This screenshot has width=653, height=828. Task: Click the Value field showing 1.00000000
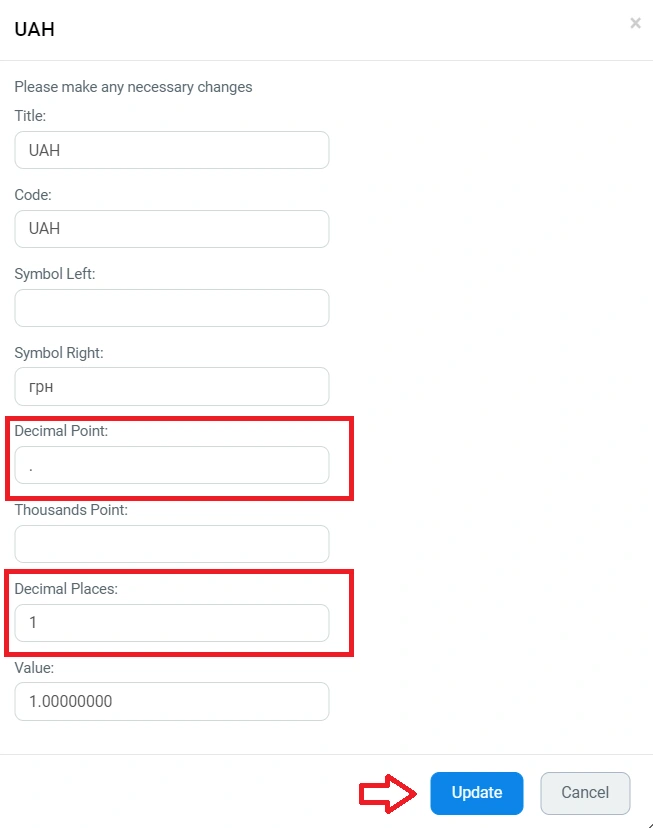point(171,702)
